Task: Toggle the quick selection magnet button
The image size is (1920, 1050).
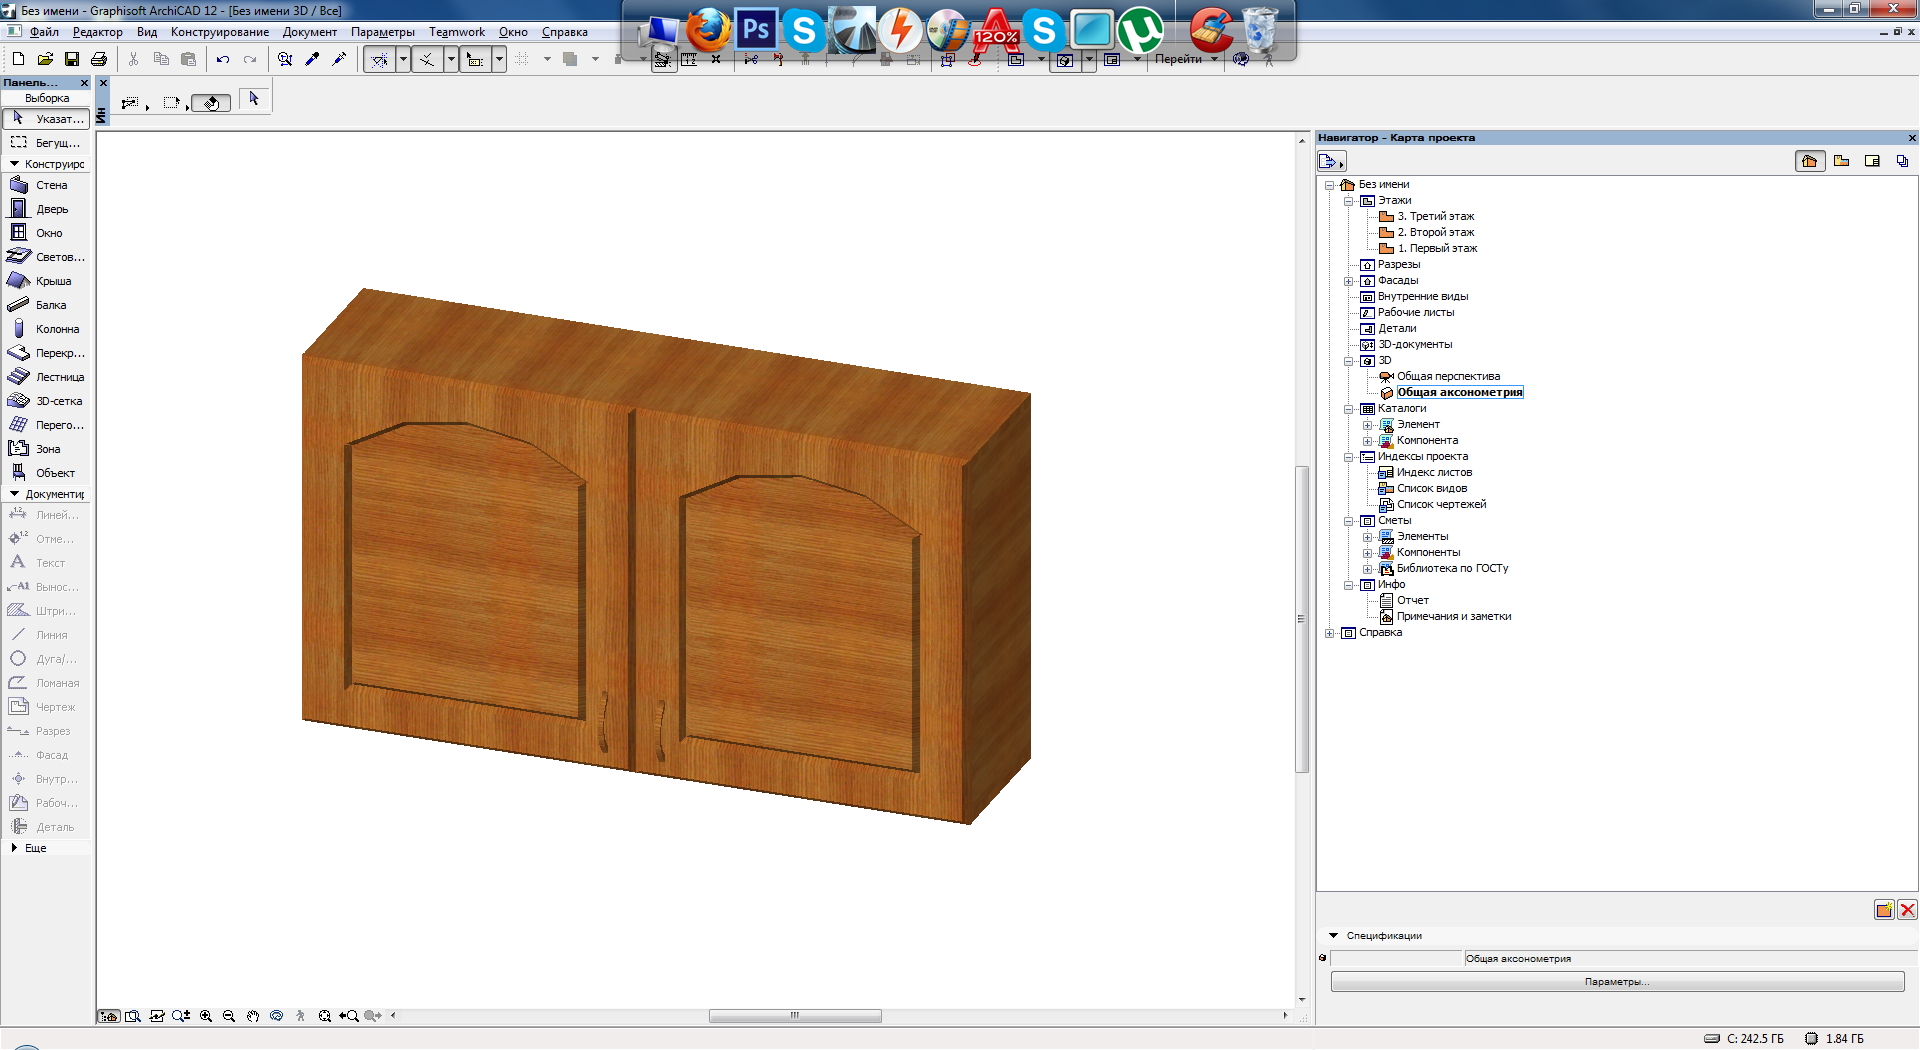Action: click(211, 103)
